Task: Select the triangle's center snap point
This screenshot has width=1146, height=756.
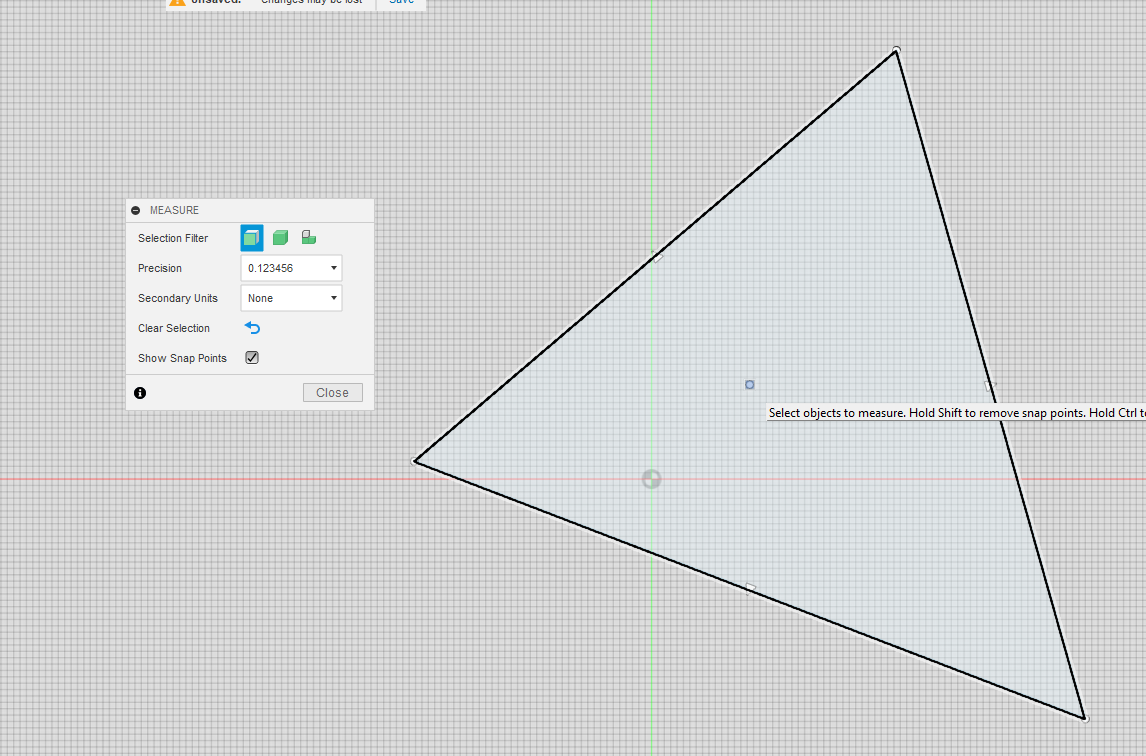Action: click(750, 385)
